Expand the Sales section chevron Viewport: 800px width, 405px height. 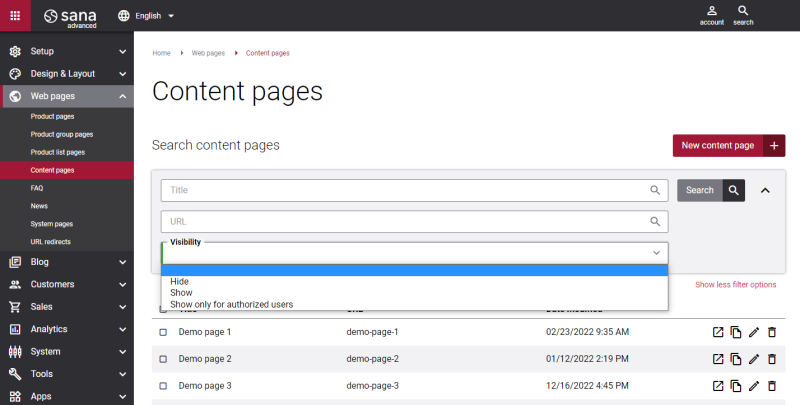coord(122,307)
